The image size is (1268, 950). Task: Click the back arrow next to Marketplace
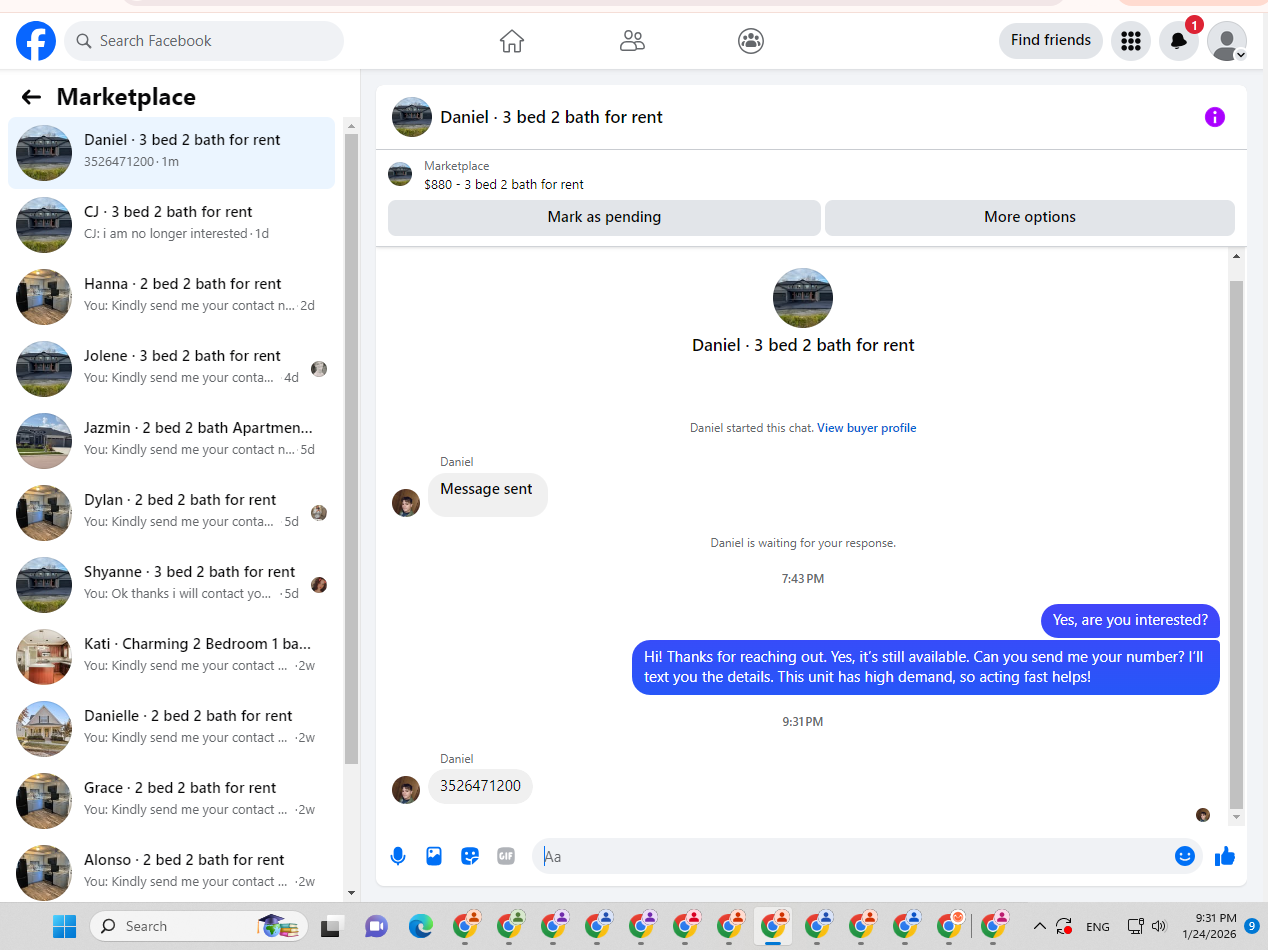[x=31, y=97]
